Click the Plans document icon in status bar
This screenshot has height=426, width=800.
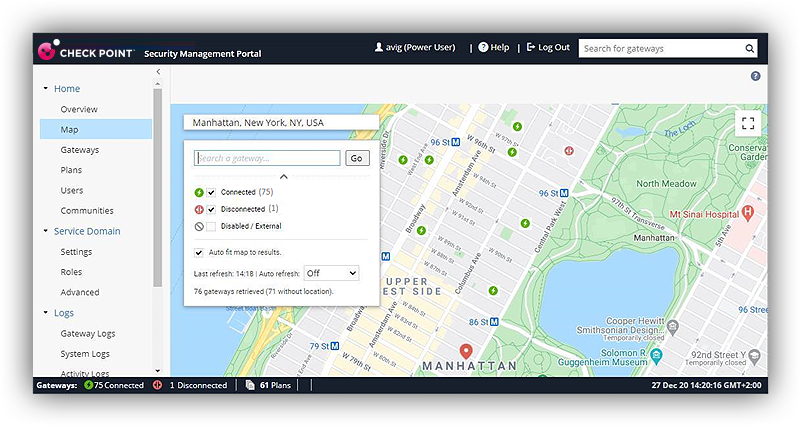(x=250, y=385)
